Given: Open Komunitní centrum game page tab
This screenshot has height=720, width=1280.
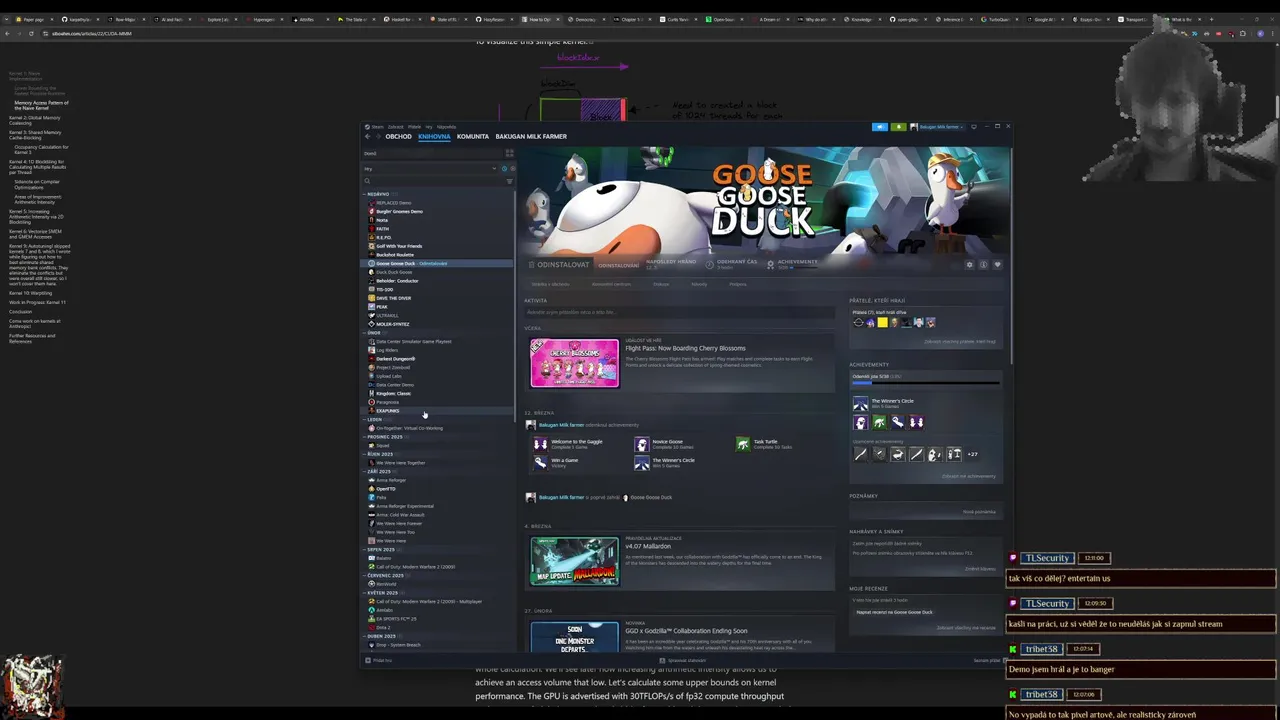Looking at the screenshot, I should point(610,284).
